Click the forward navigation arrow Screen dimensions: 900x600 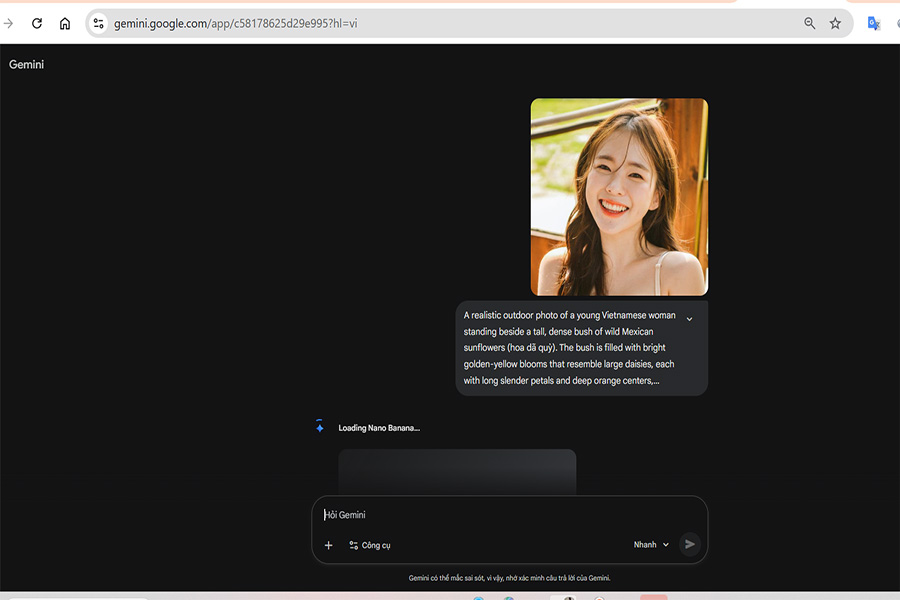coord(9,23)
